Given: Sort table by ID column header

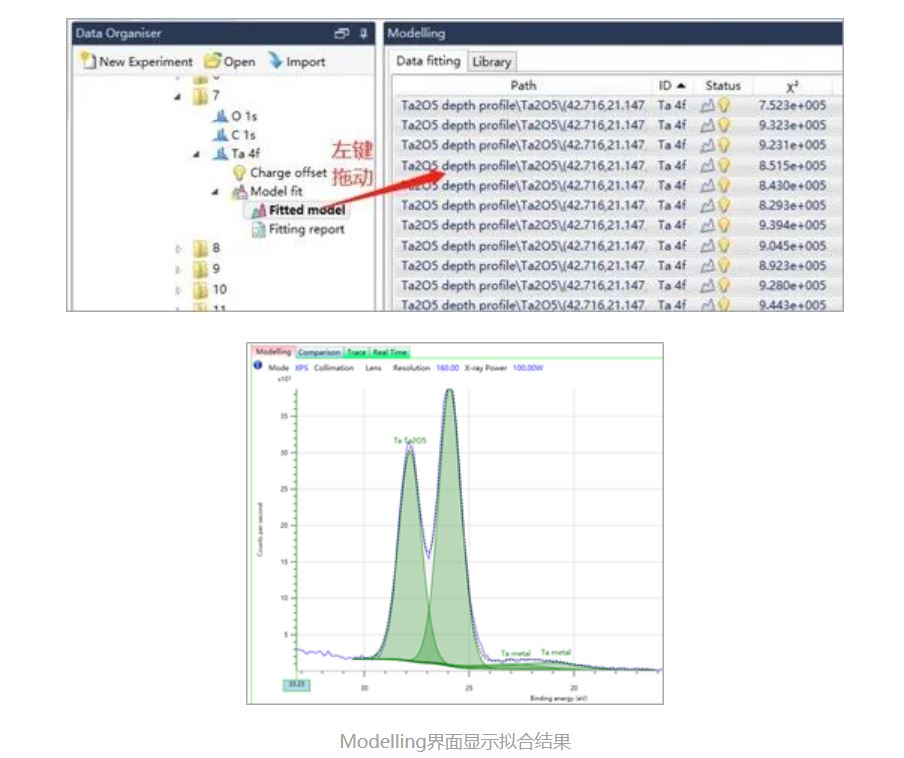Looking at the screenshot, I should click(x=671, y=86).
